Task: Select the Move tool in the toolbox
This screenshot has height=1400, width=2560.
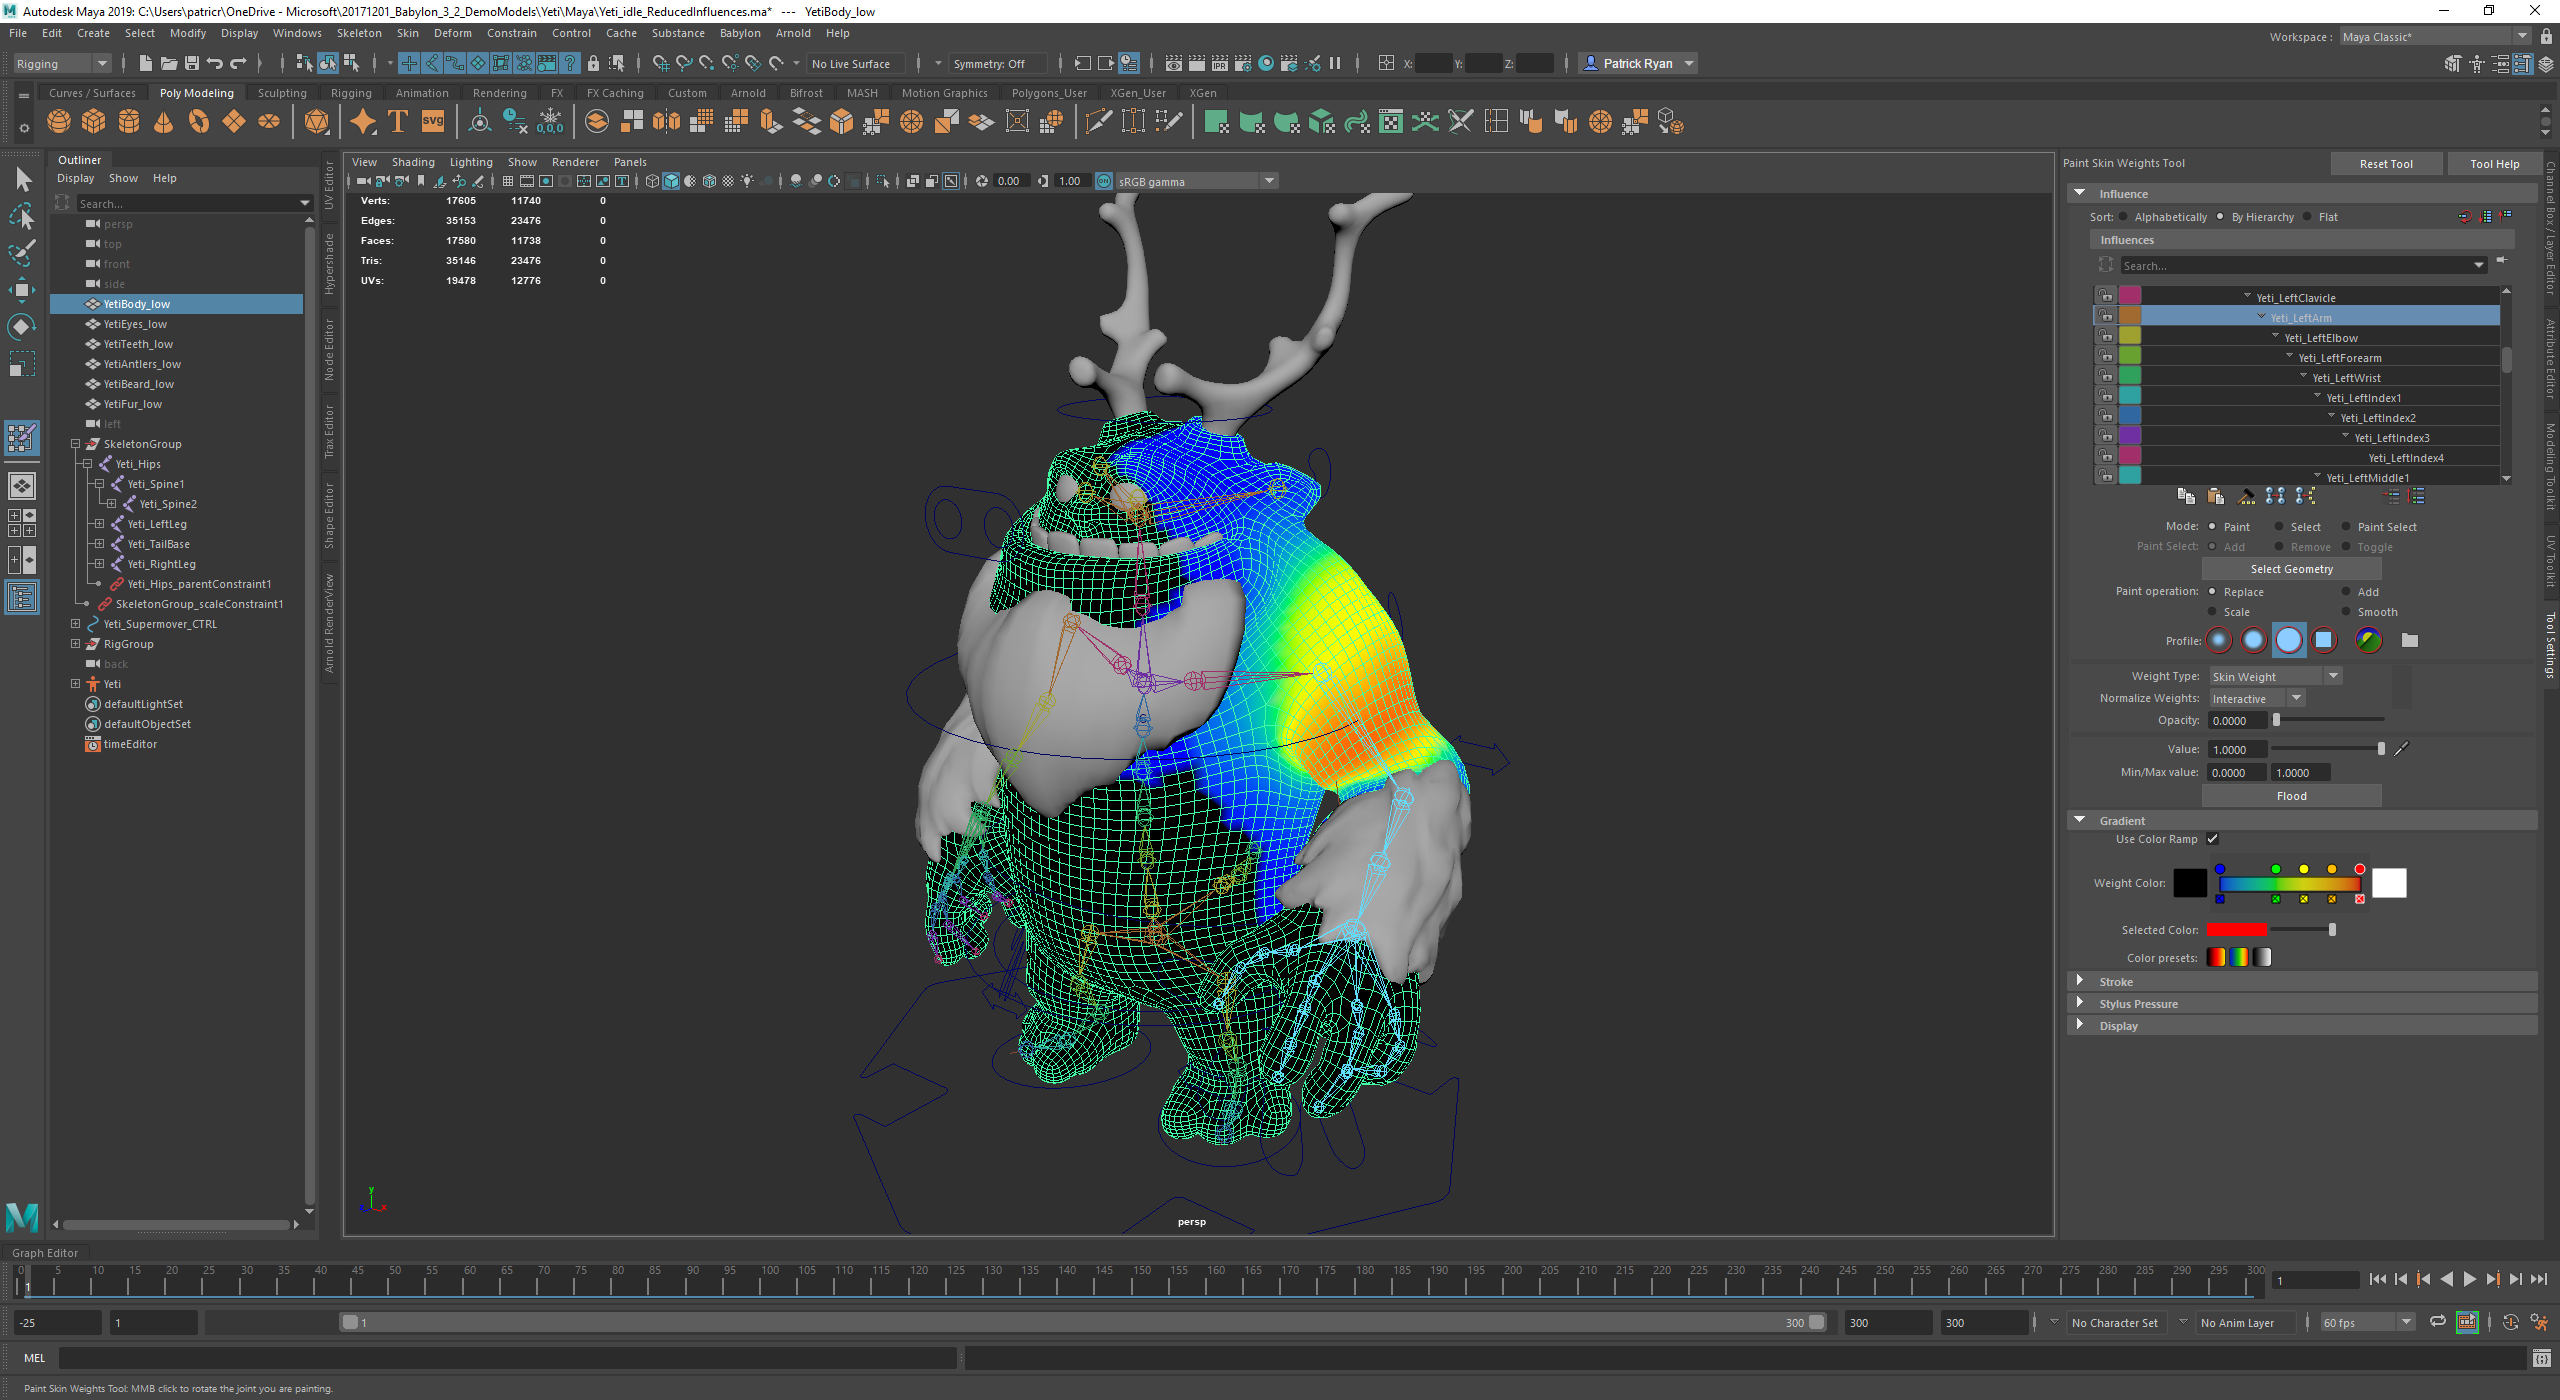Action: [x=22, y=290]
